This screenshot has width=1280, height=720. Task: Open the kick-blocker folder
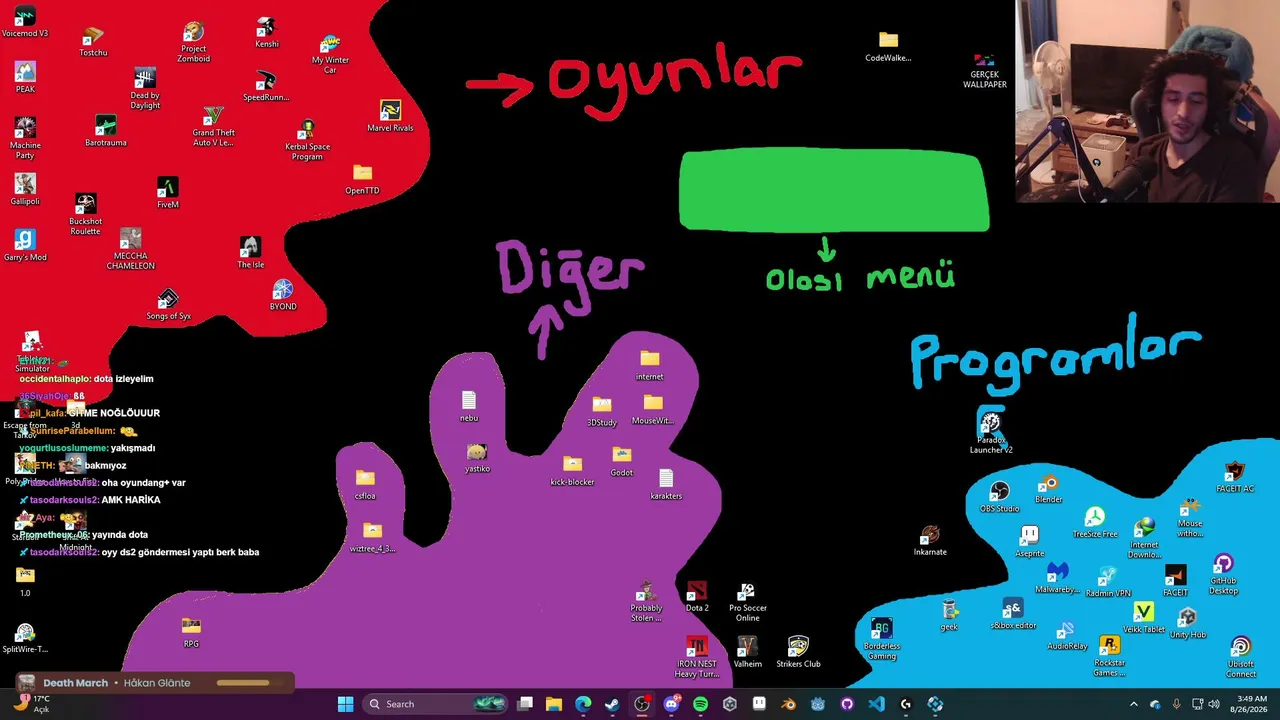click(x=572, y=471)
